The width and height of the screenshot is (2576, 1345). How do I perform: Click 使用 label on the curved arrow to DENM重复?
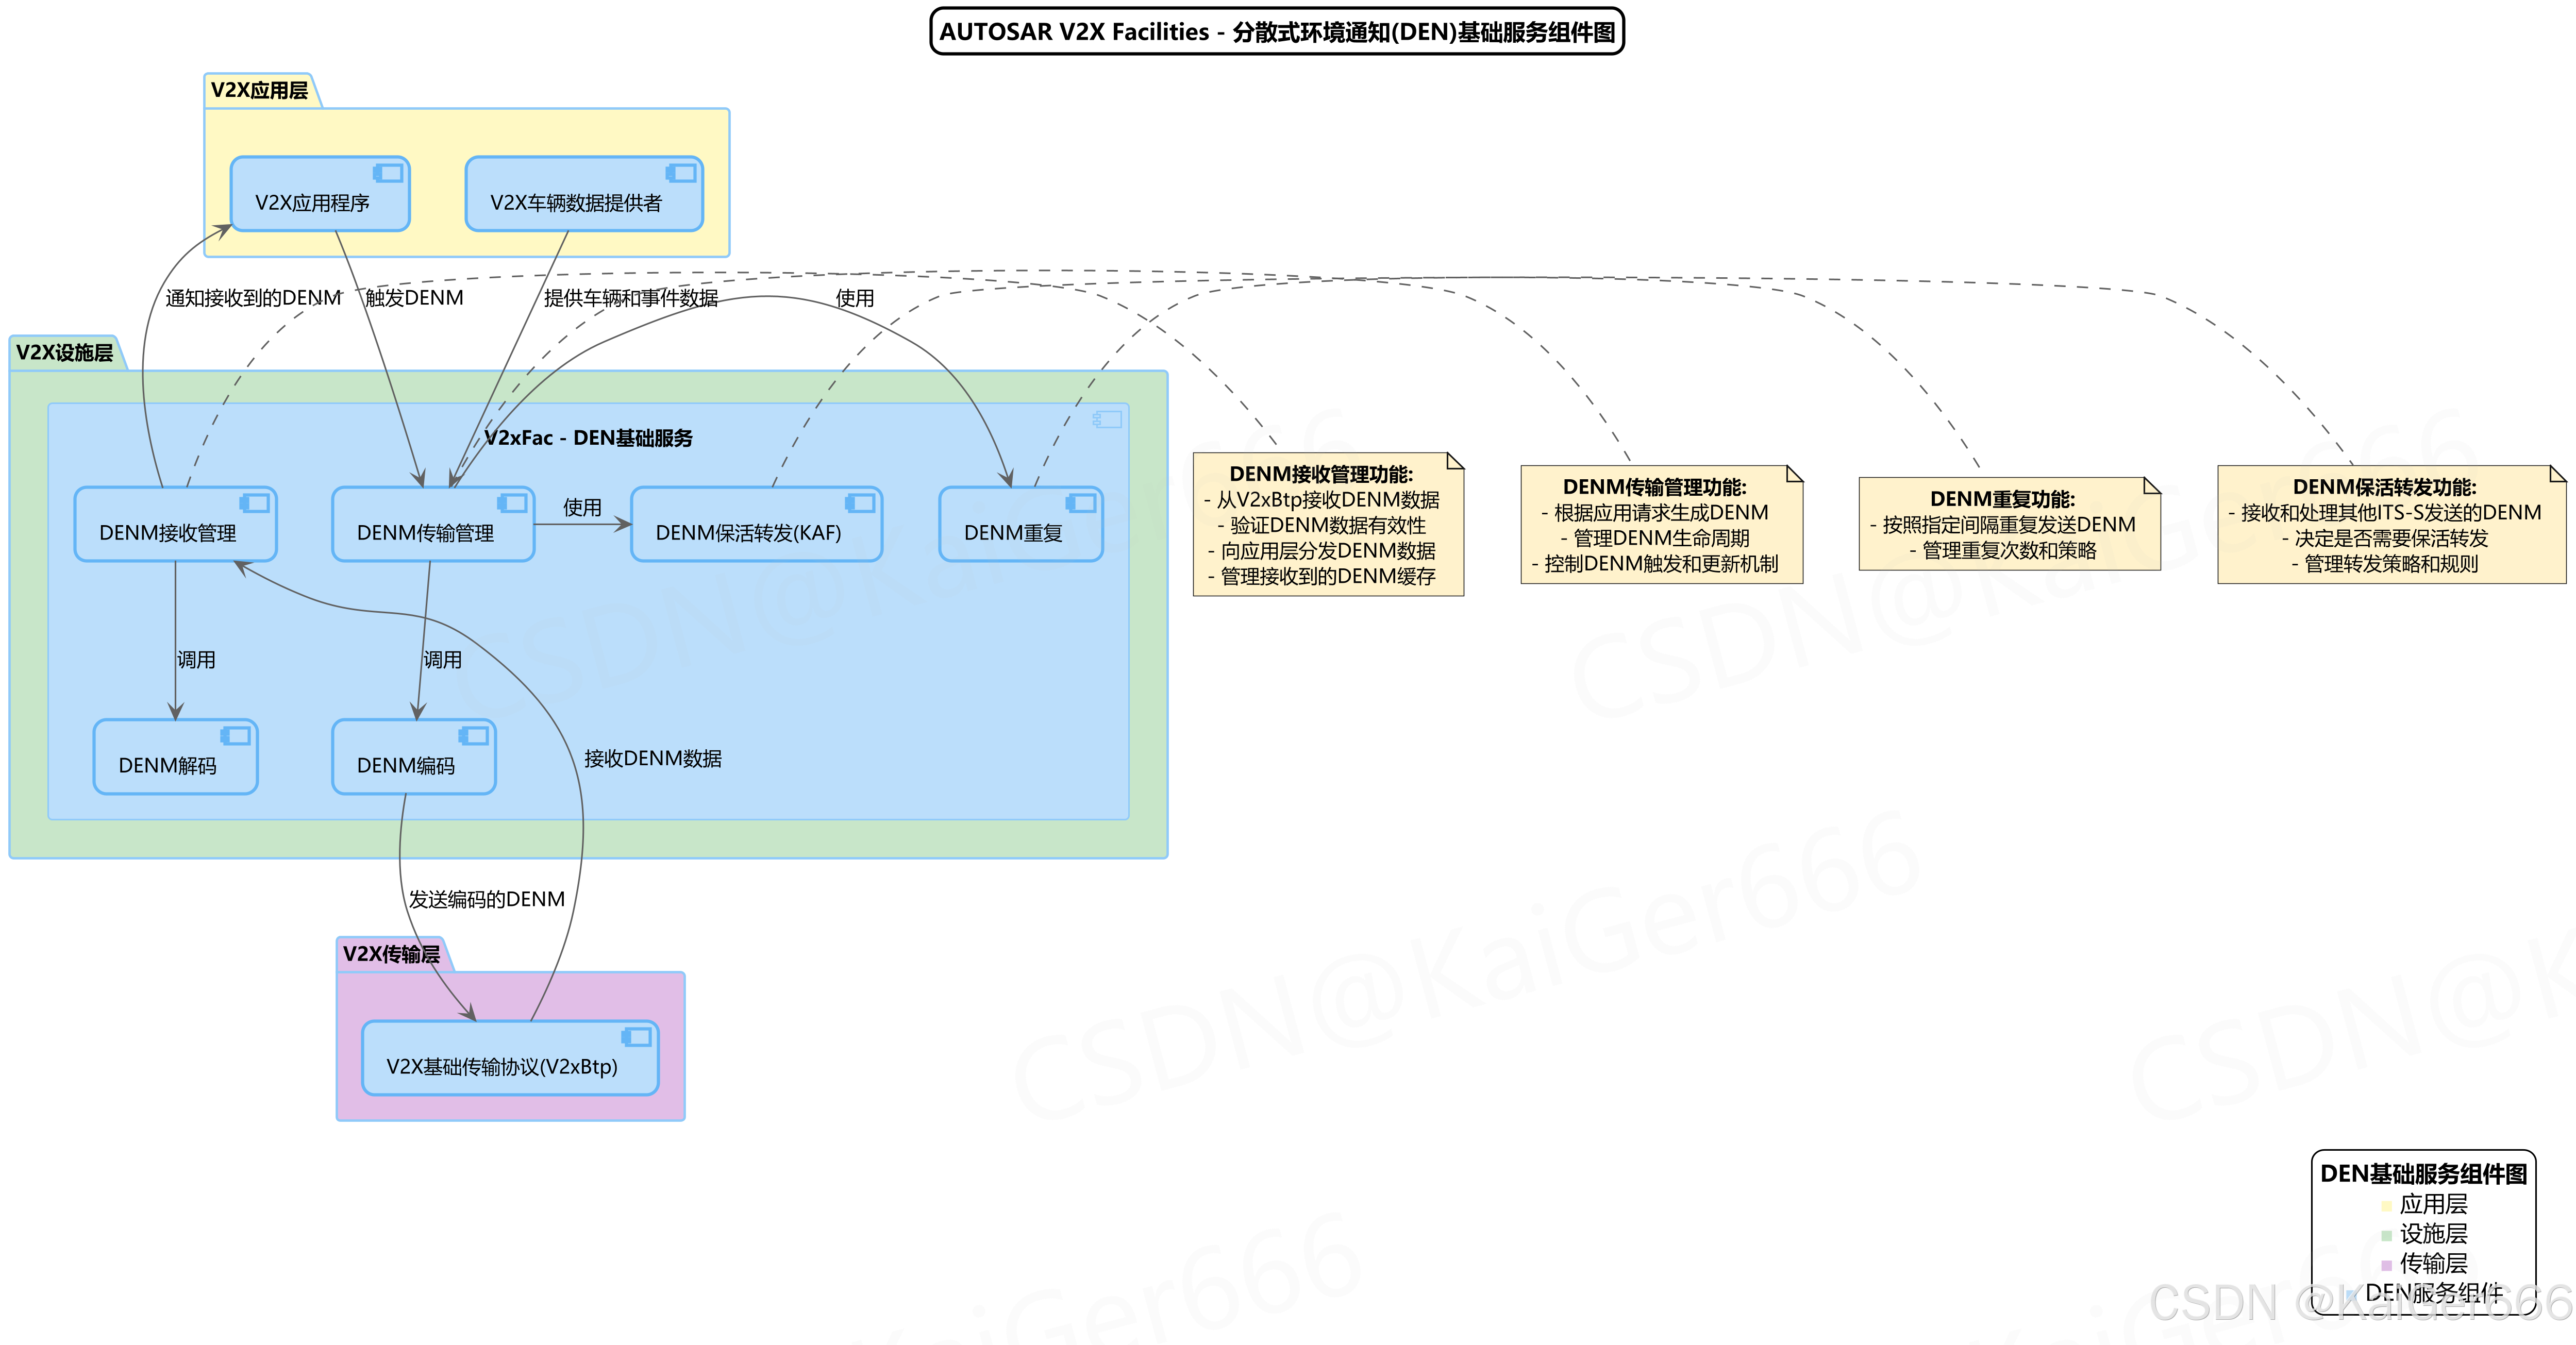[x=855, y=298]
